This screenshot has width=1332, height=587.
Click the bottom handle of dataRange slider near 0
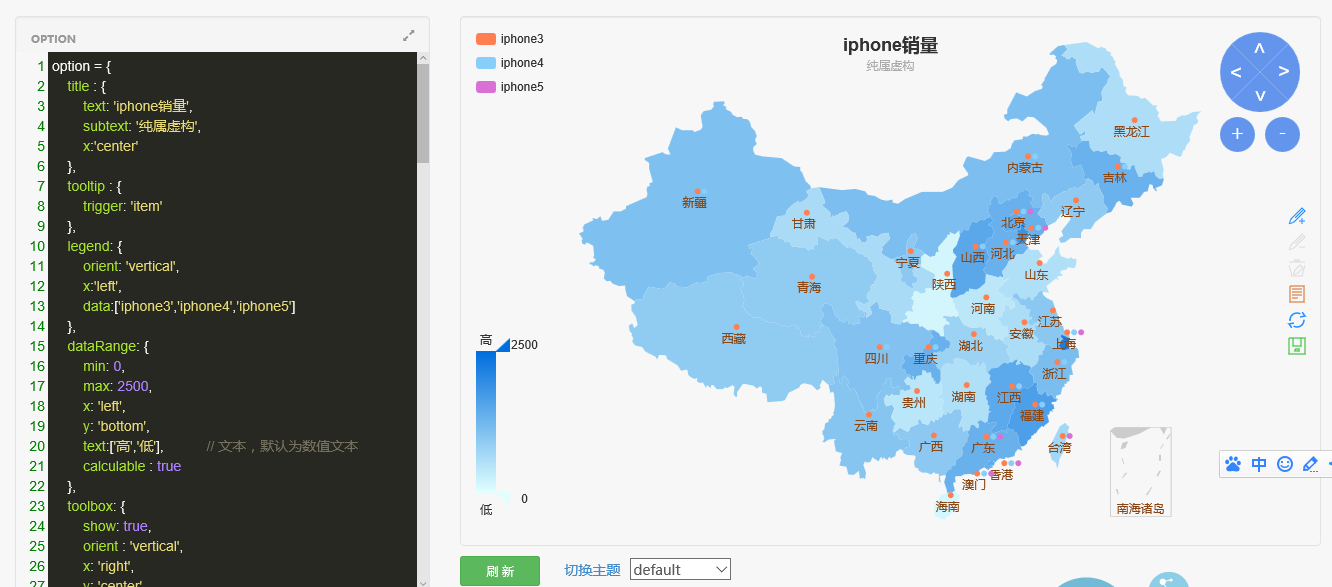point(503,497)
